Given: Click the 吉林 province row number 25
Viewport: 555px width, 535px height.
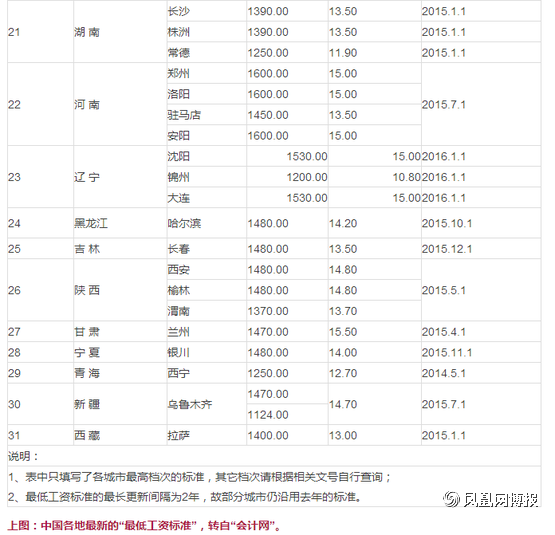Looking at the screenshot, I should click(x=40, y=249).
